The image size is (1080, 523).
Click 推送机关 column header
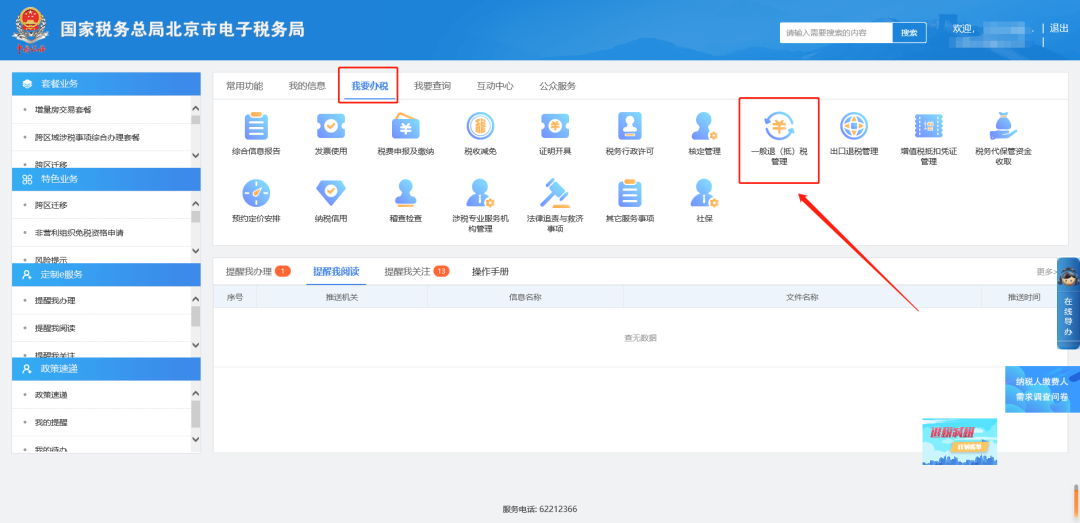(342, 297)
